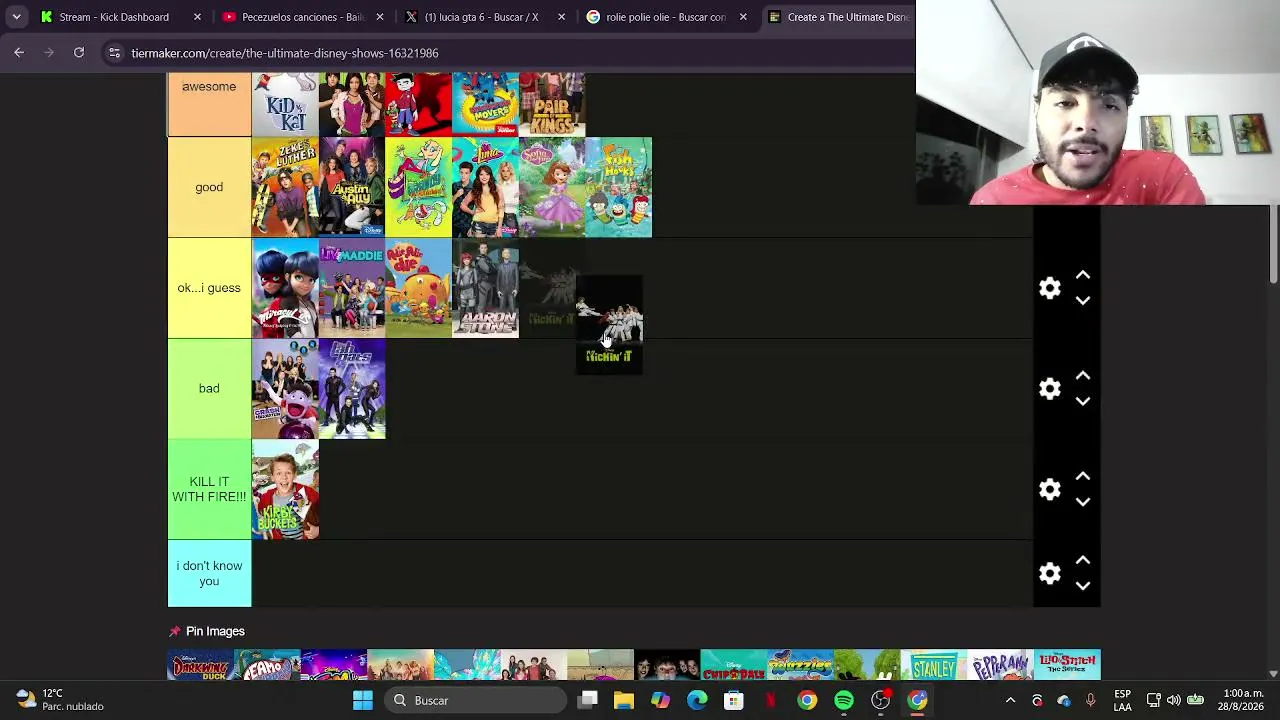Click the taskbar Buscar search box
This screenshot has width=1280, height=720.
pyautogui.click(x=476, y=700)
